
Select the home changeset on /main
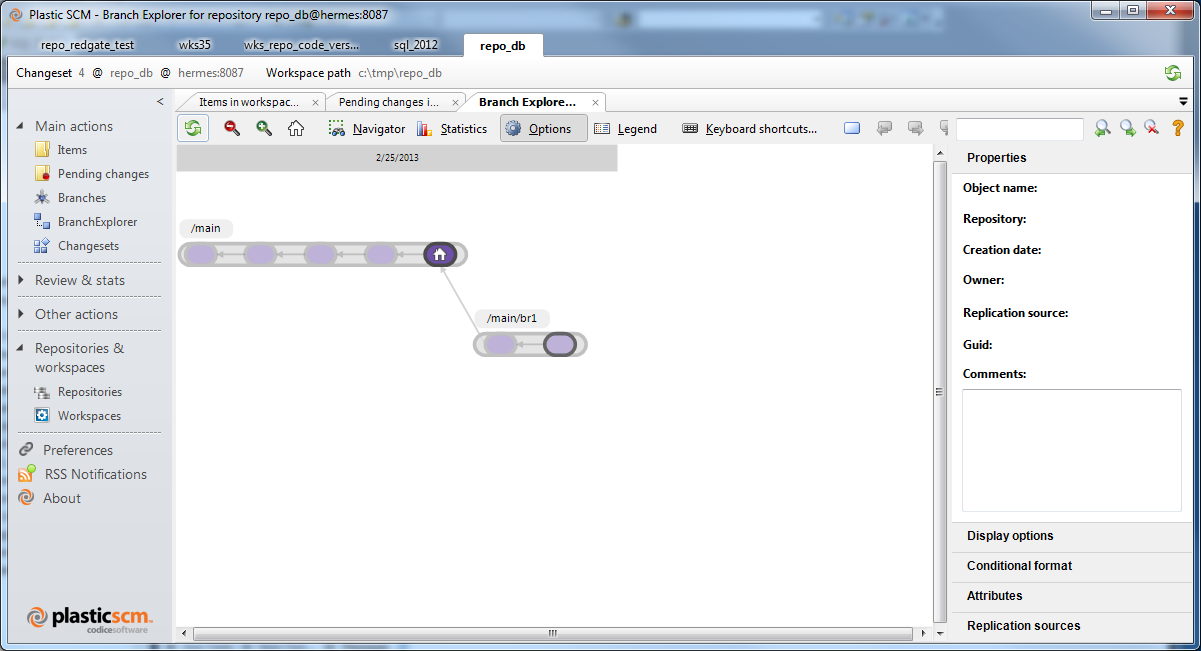(x=440, y=255)
